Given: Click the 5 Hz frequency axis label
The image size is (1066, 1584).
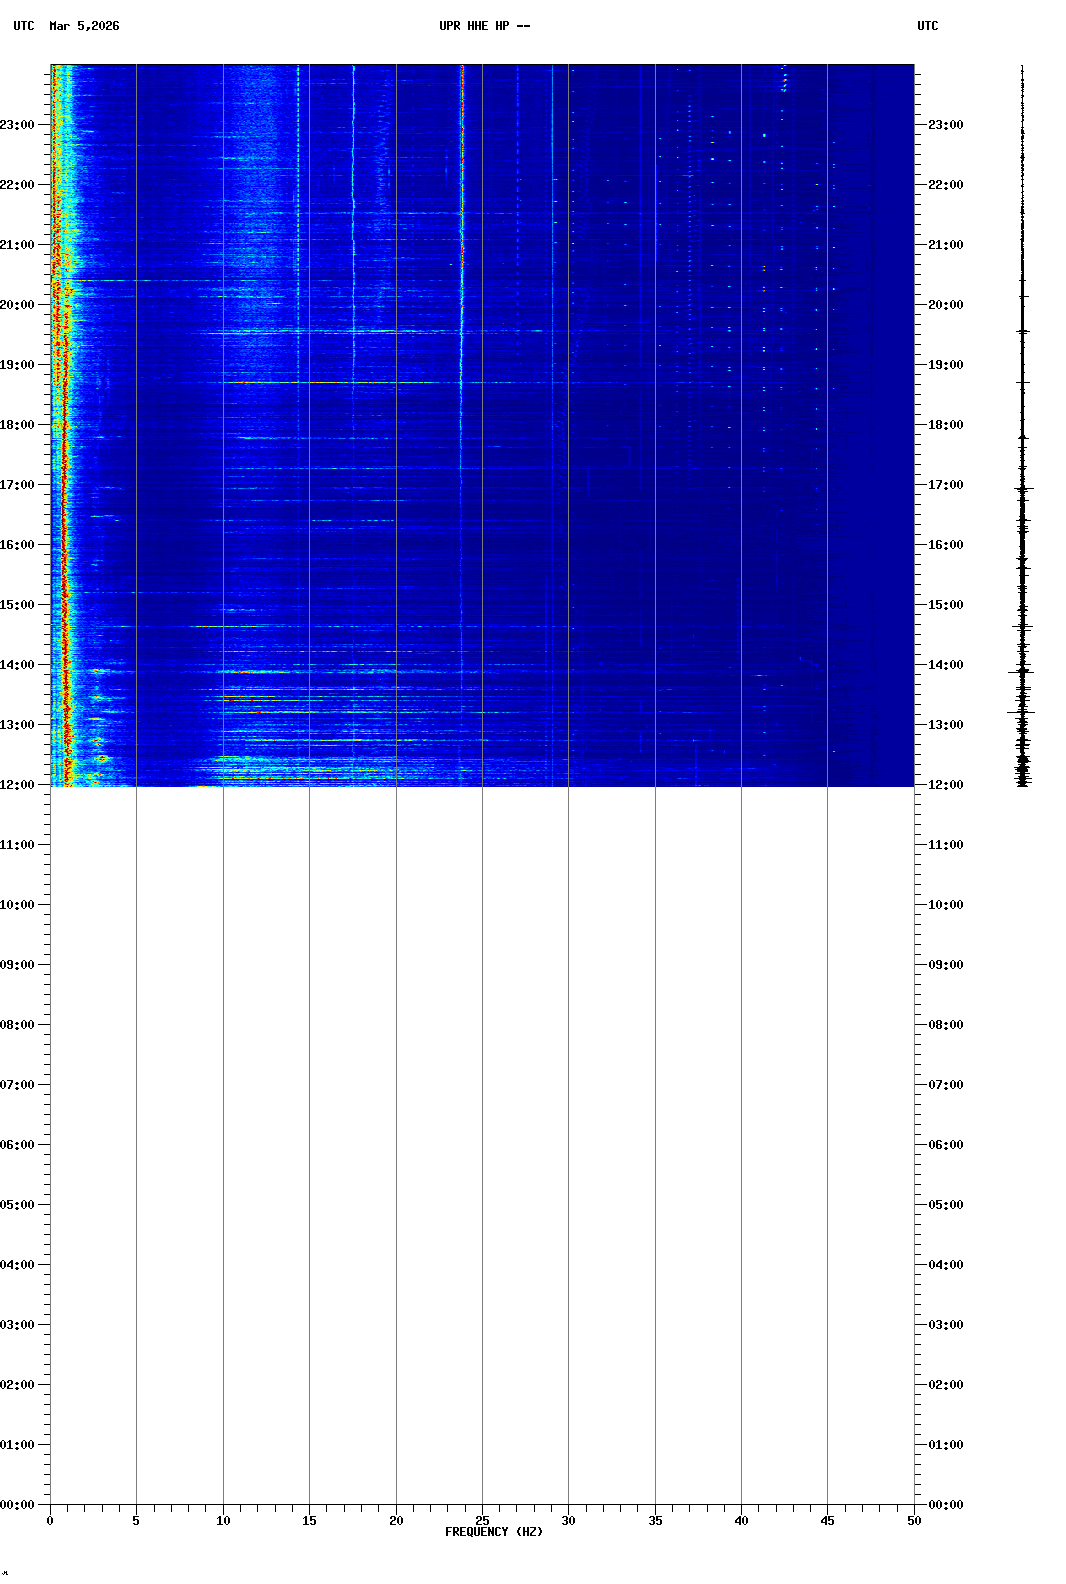Looking at the screenshot, I should point(136,1521).
